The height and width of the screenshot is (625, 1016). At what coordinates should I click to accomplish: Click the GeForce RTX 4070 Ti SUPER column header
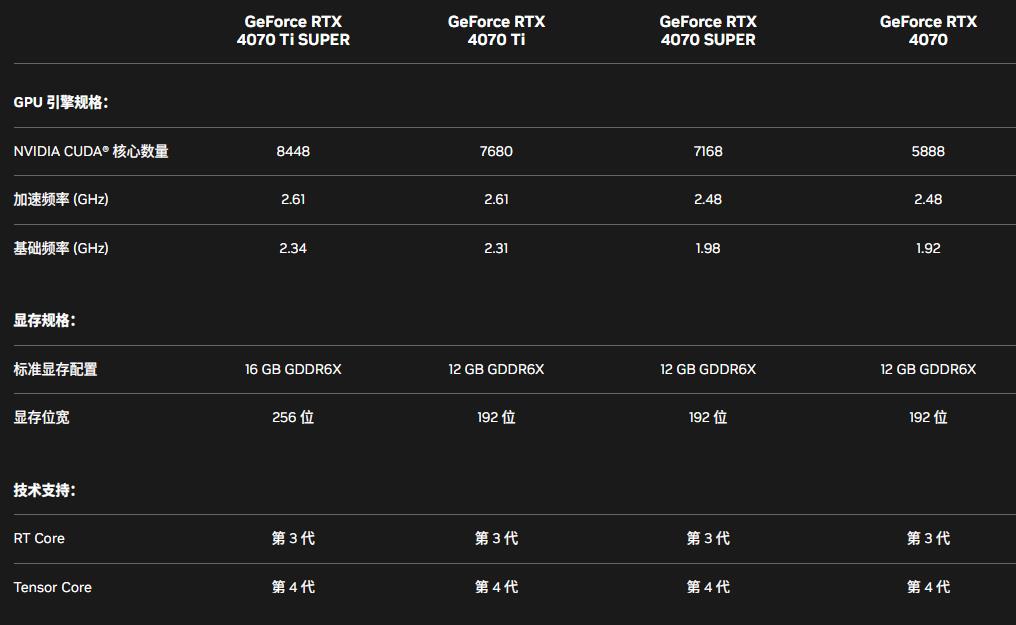(293, 31)
